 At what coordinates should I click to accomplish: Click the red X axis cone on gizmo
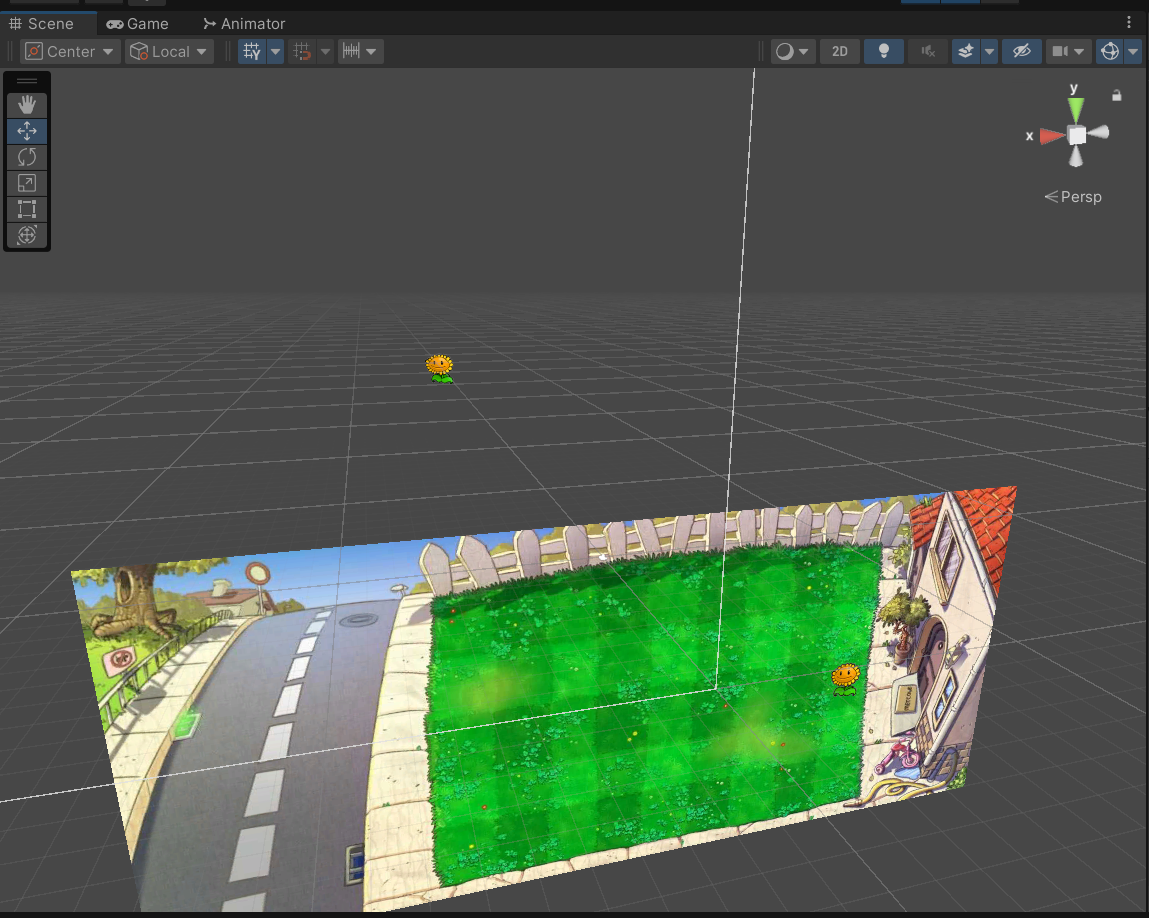tap(1052, 136)
